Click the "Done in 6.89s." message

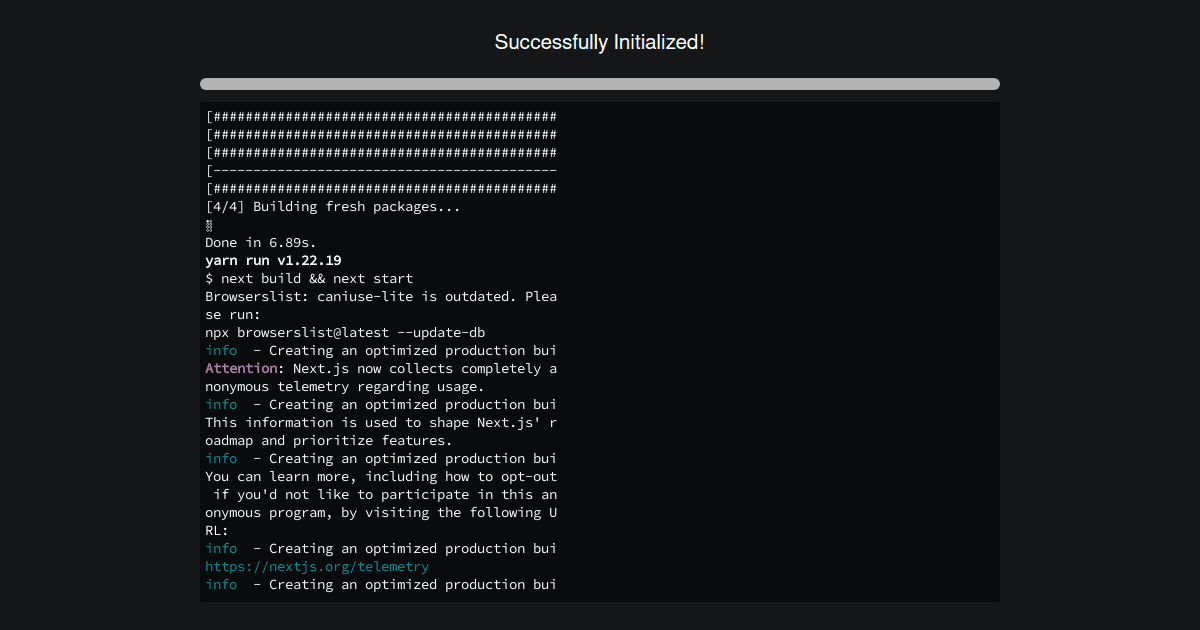click(260, 243)
